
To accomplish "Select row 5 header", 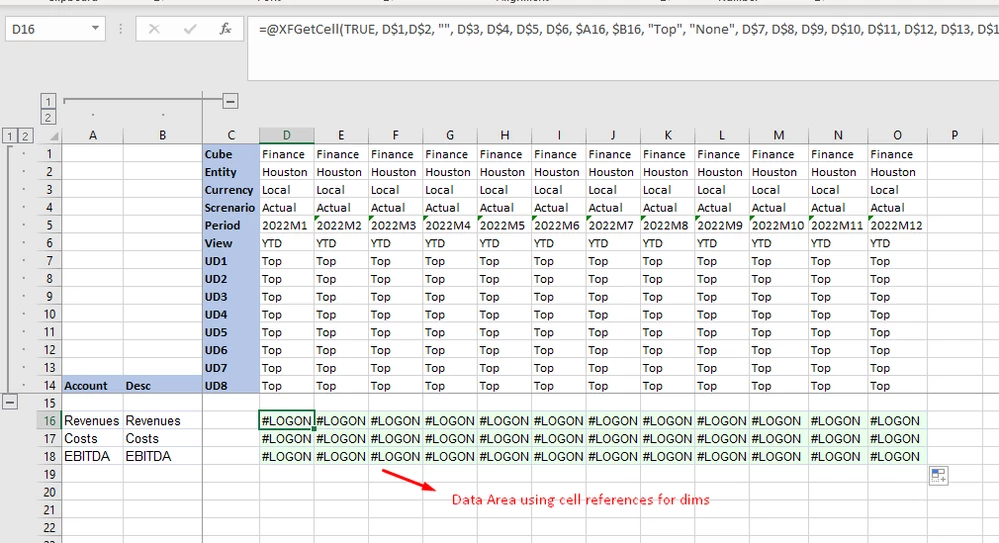I will pyautogui.click(x=49, y=226).
